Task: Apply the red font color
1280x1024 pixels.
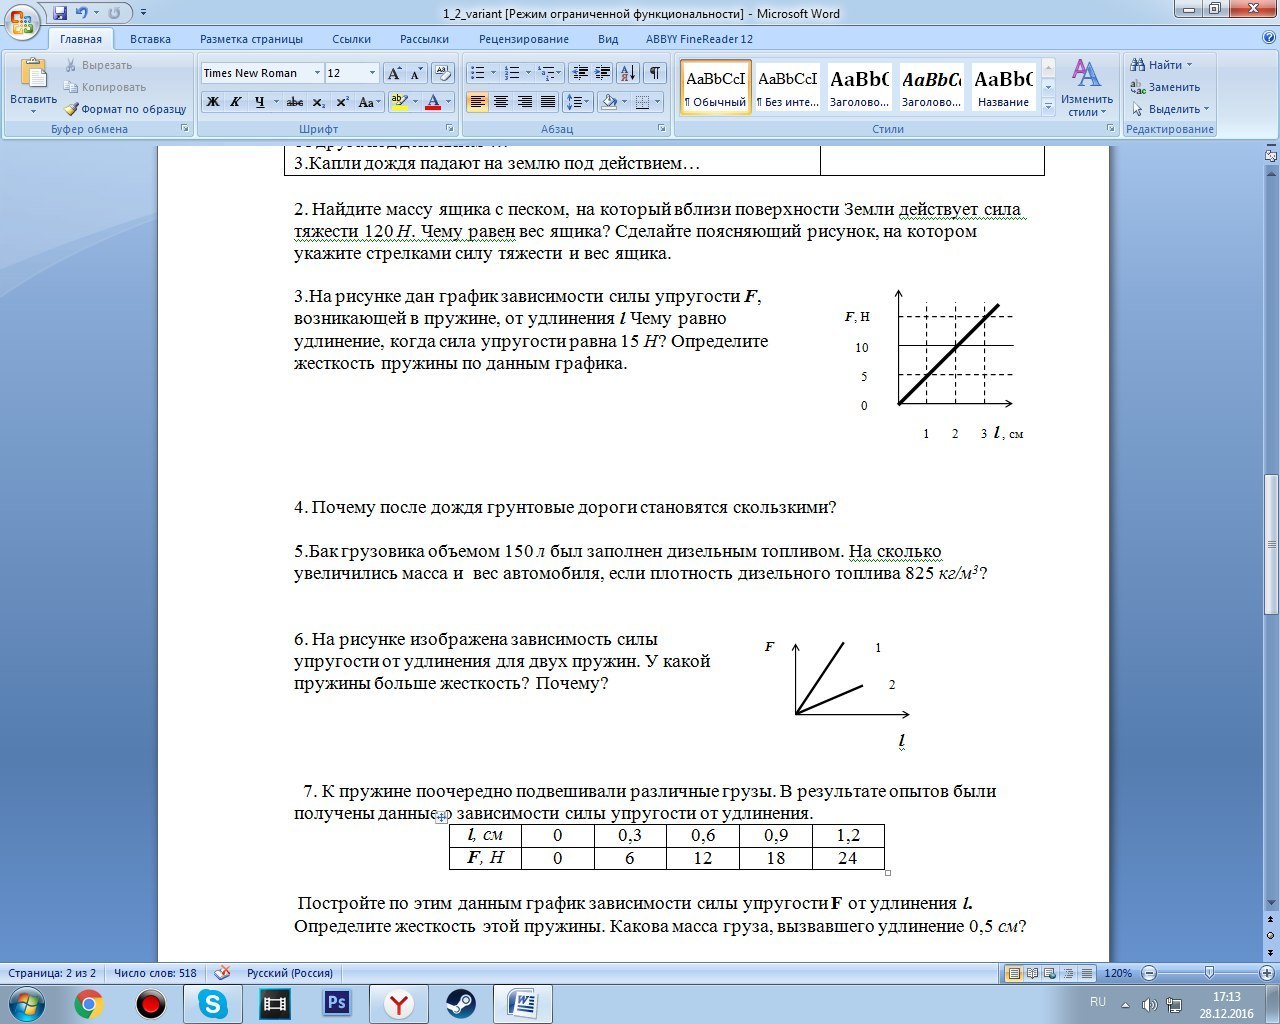Action: (x=433, y=102)
